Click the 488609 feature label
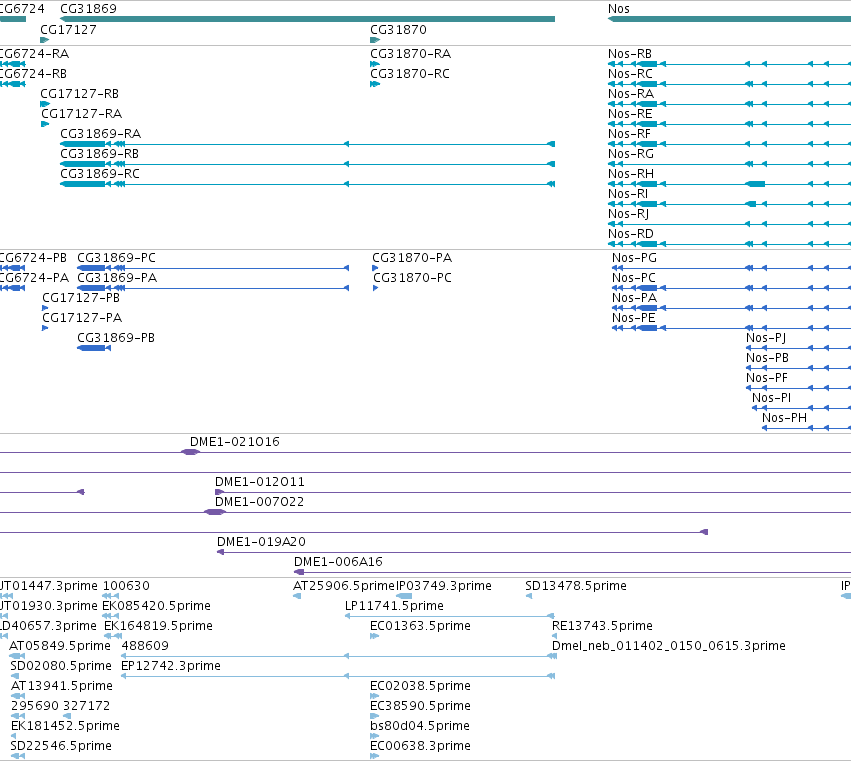This screenshot has width=851, height=761. click(145, 646)
